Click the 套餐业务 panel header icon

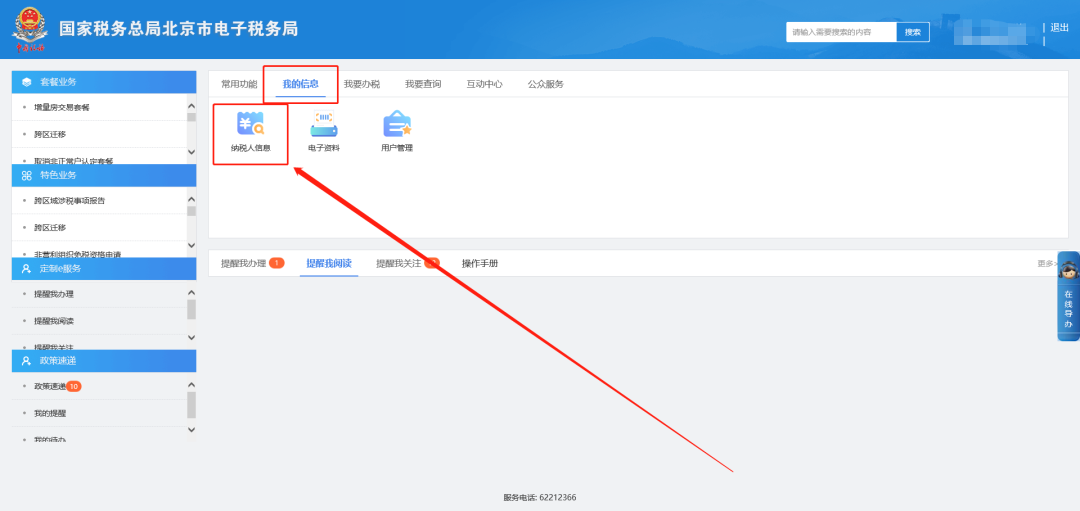[26, 82]
